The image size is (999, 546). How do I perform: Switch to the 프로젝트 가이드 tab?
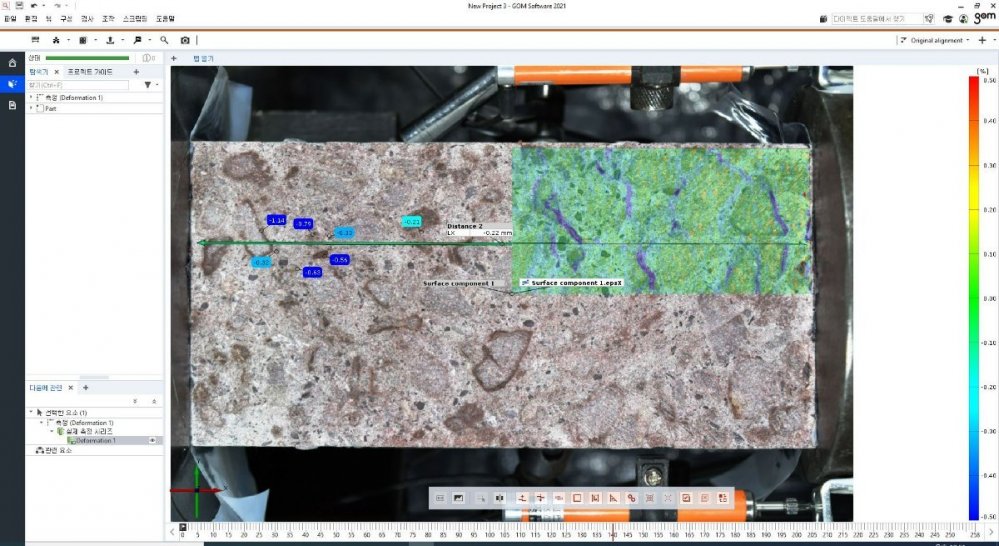[89, 72]
